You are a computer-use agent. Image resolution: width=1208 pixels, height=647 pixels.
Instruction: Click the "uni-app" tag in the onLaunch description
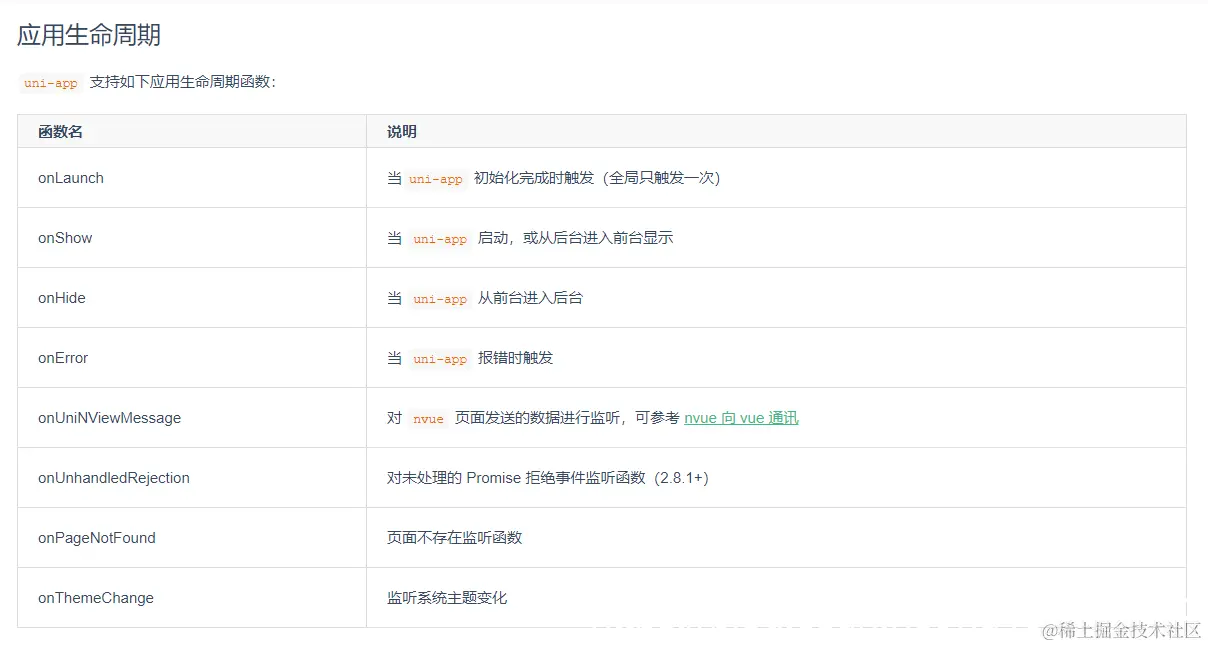pos(435,178)
